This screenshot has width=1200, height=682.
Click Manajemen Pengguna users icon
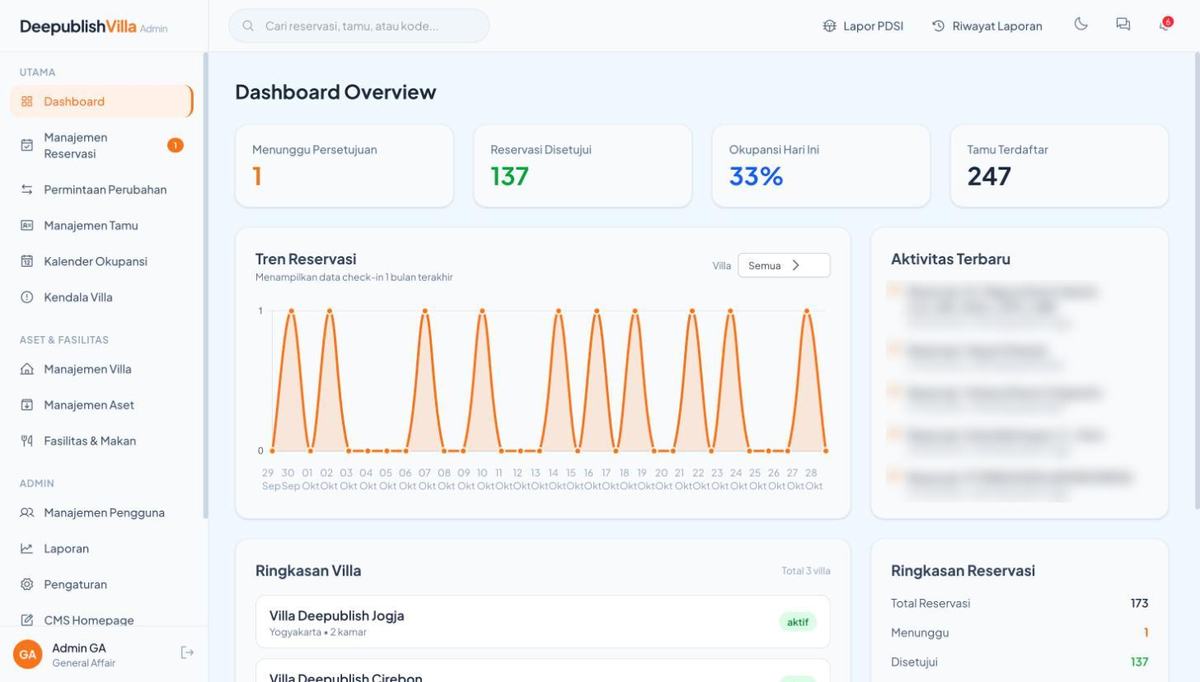tap(27, 513)
